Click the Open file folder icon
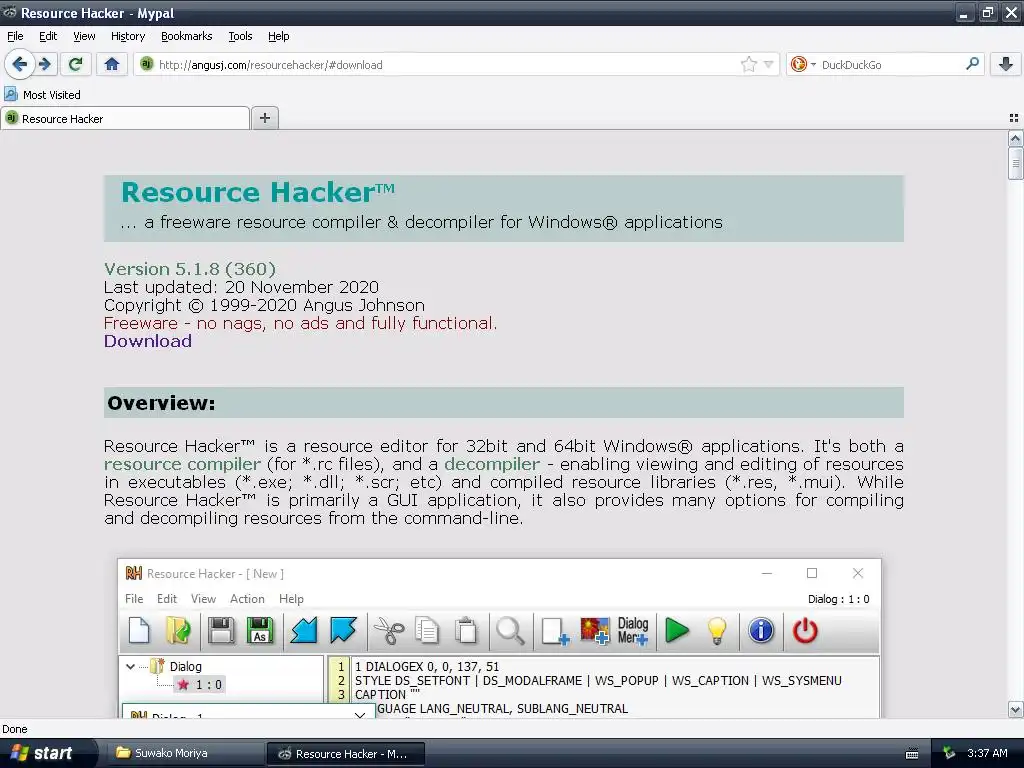Image resolution: width=1024 pixels, height=768 pixels. click(x=178, y=631)
